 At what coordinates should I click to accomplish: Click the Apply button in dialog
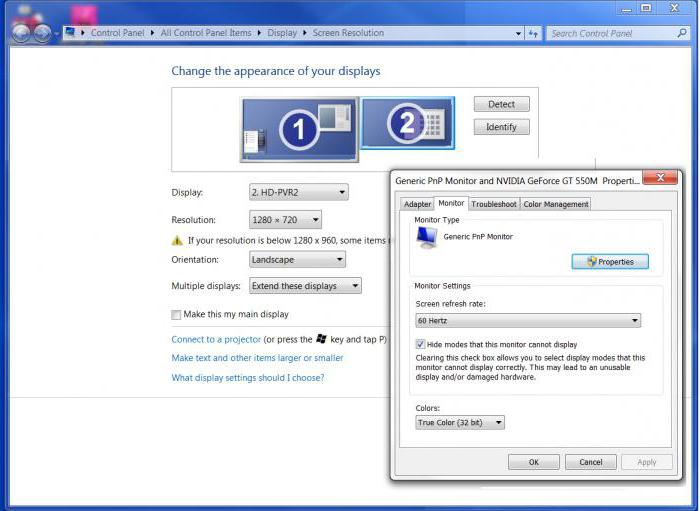point(647,462)
